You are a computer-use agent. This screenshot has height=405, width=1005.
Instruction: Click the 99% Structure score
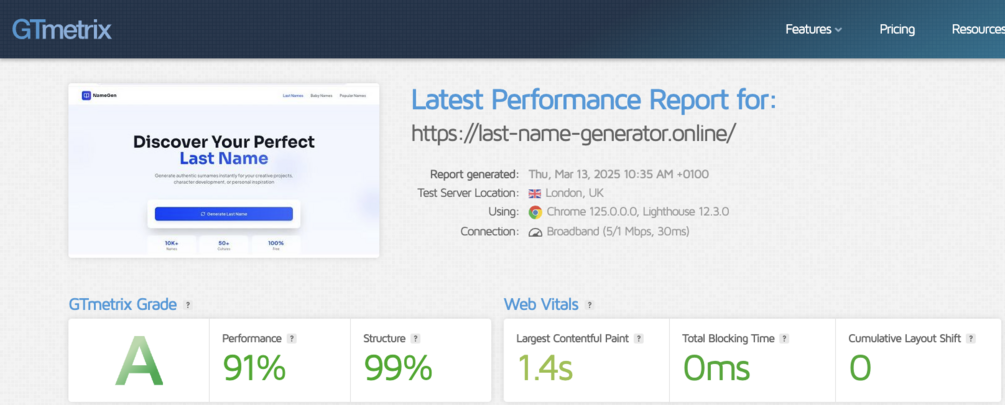click(x=397, y=368)
